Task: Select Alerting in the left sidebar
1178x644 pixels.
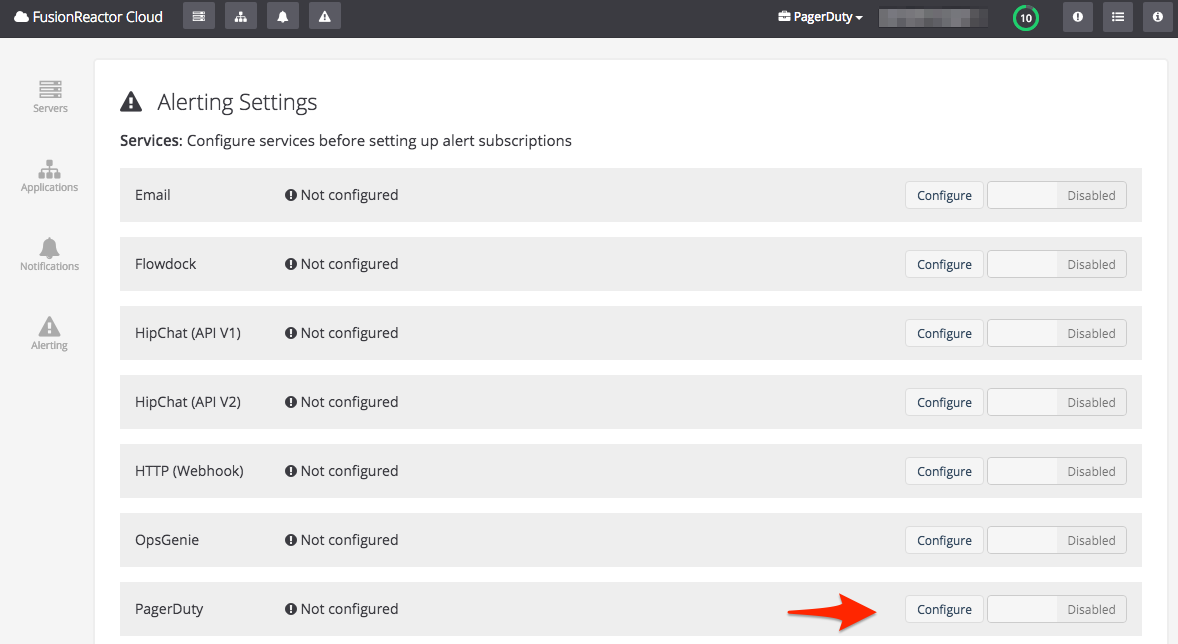Action: [49, 334]
